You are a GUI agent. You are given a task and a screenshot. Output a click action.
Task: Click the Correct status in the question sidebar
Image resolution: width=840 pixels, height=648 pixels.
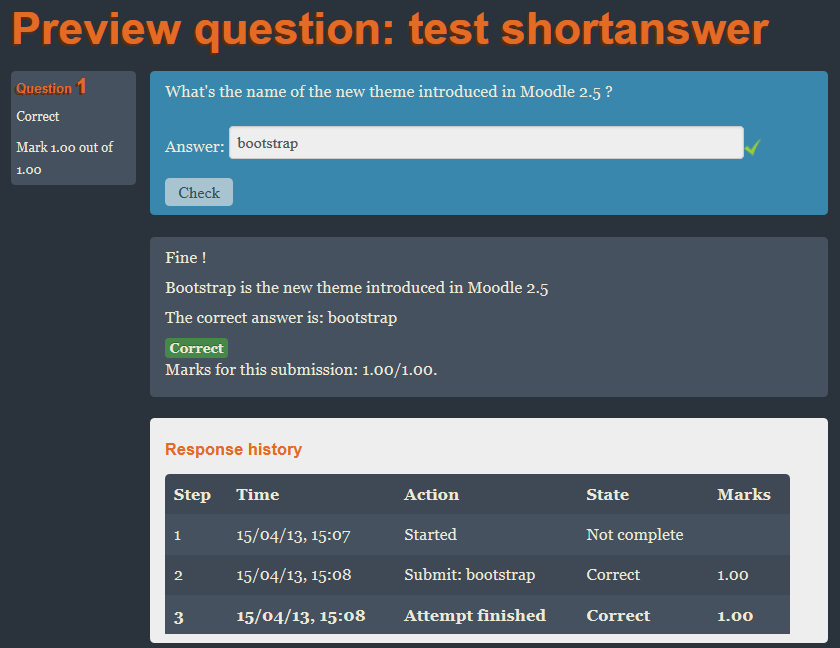pyautogui.click(x=38, y=116)
